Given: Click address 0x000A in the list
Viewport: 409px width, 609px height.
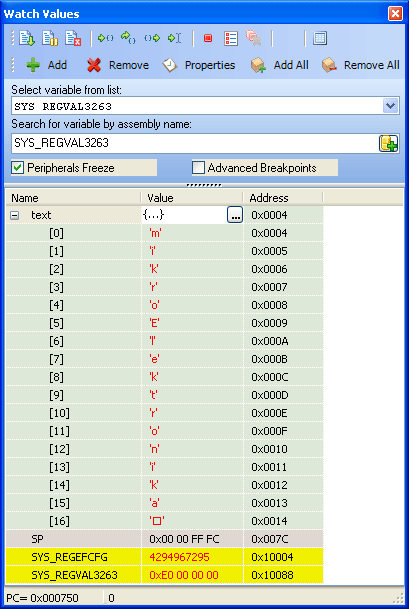Looking at the screenshot, I should click(270, 341).
